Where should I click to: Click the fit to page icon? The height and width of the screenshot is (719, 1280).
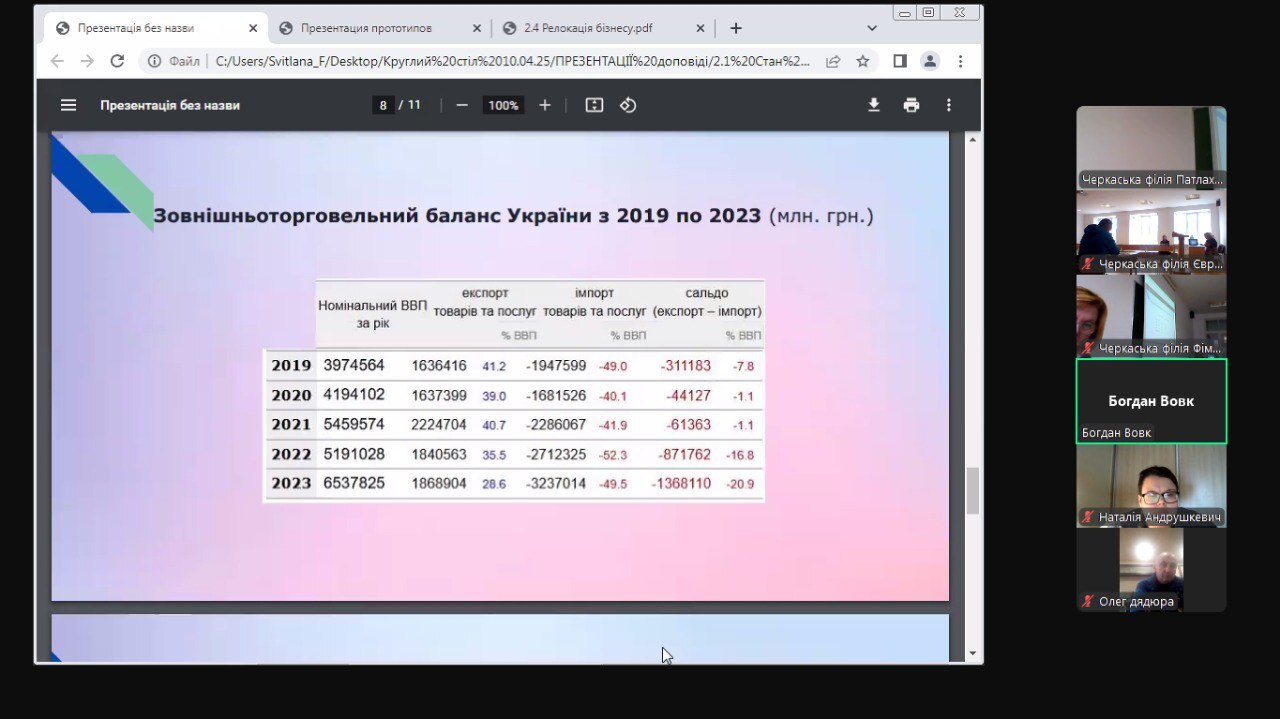(x=594, y=105)
